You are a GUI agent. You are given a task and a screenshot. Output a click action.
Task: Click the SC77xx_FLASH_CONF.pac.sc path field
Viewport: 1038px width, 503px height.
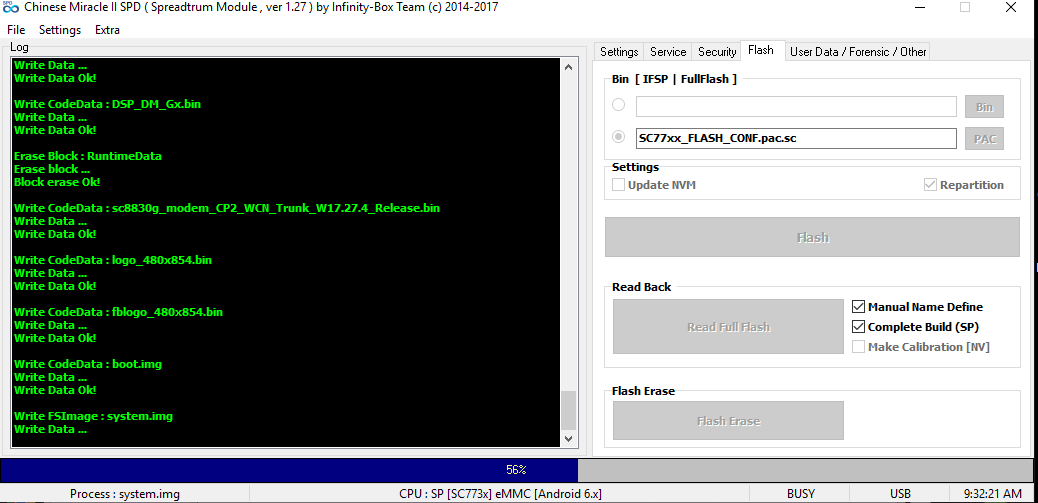click(796, 138)
